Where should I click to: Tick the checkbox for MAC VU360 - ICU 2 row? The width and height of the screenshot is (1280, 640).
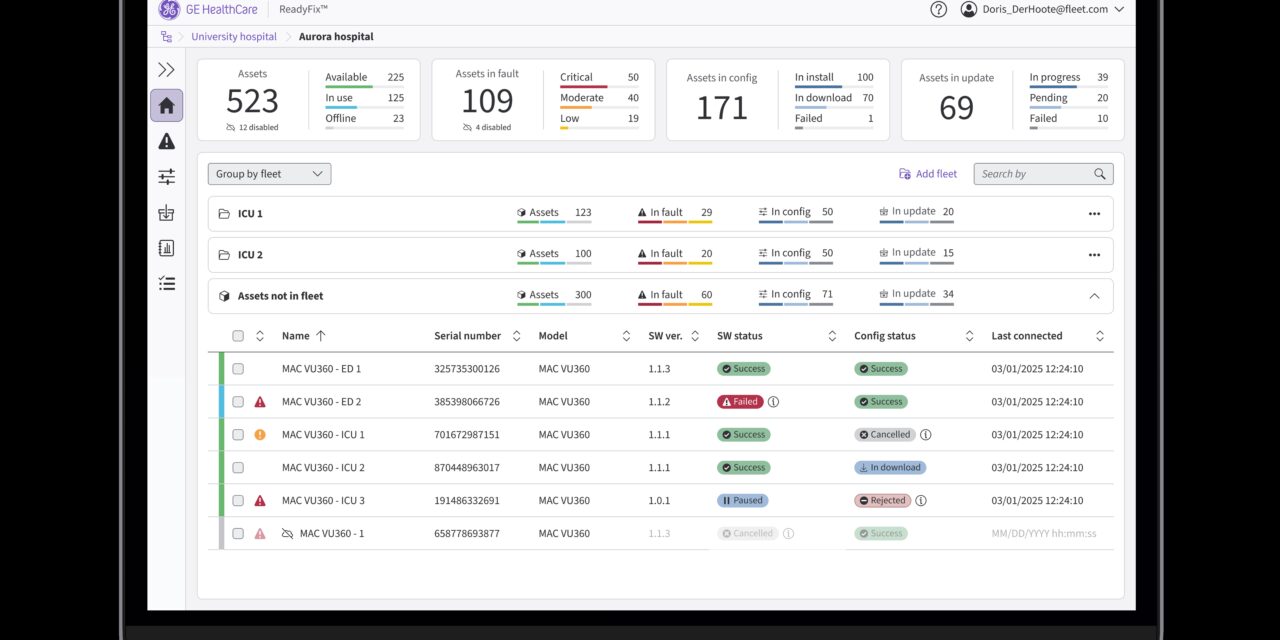tap(238, 467)
